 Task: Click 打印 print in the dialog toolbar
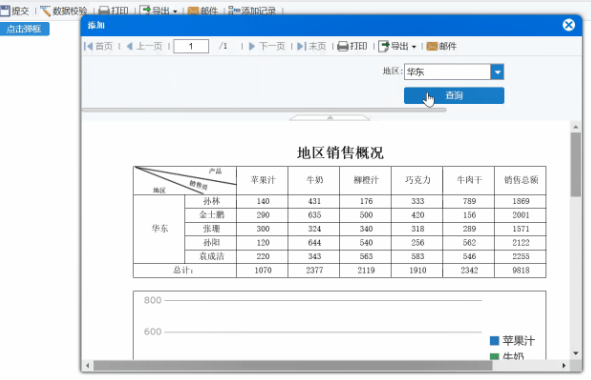(x=352, y=46)
